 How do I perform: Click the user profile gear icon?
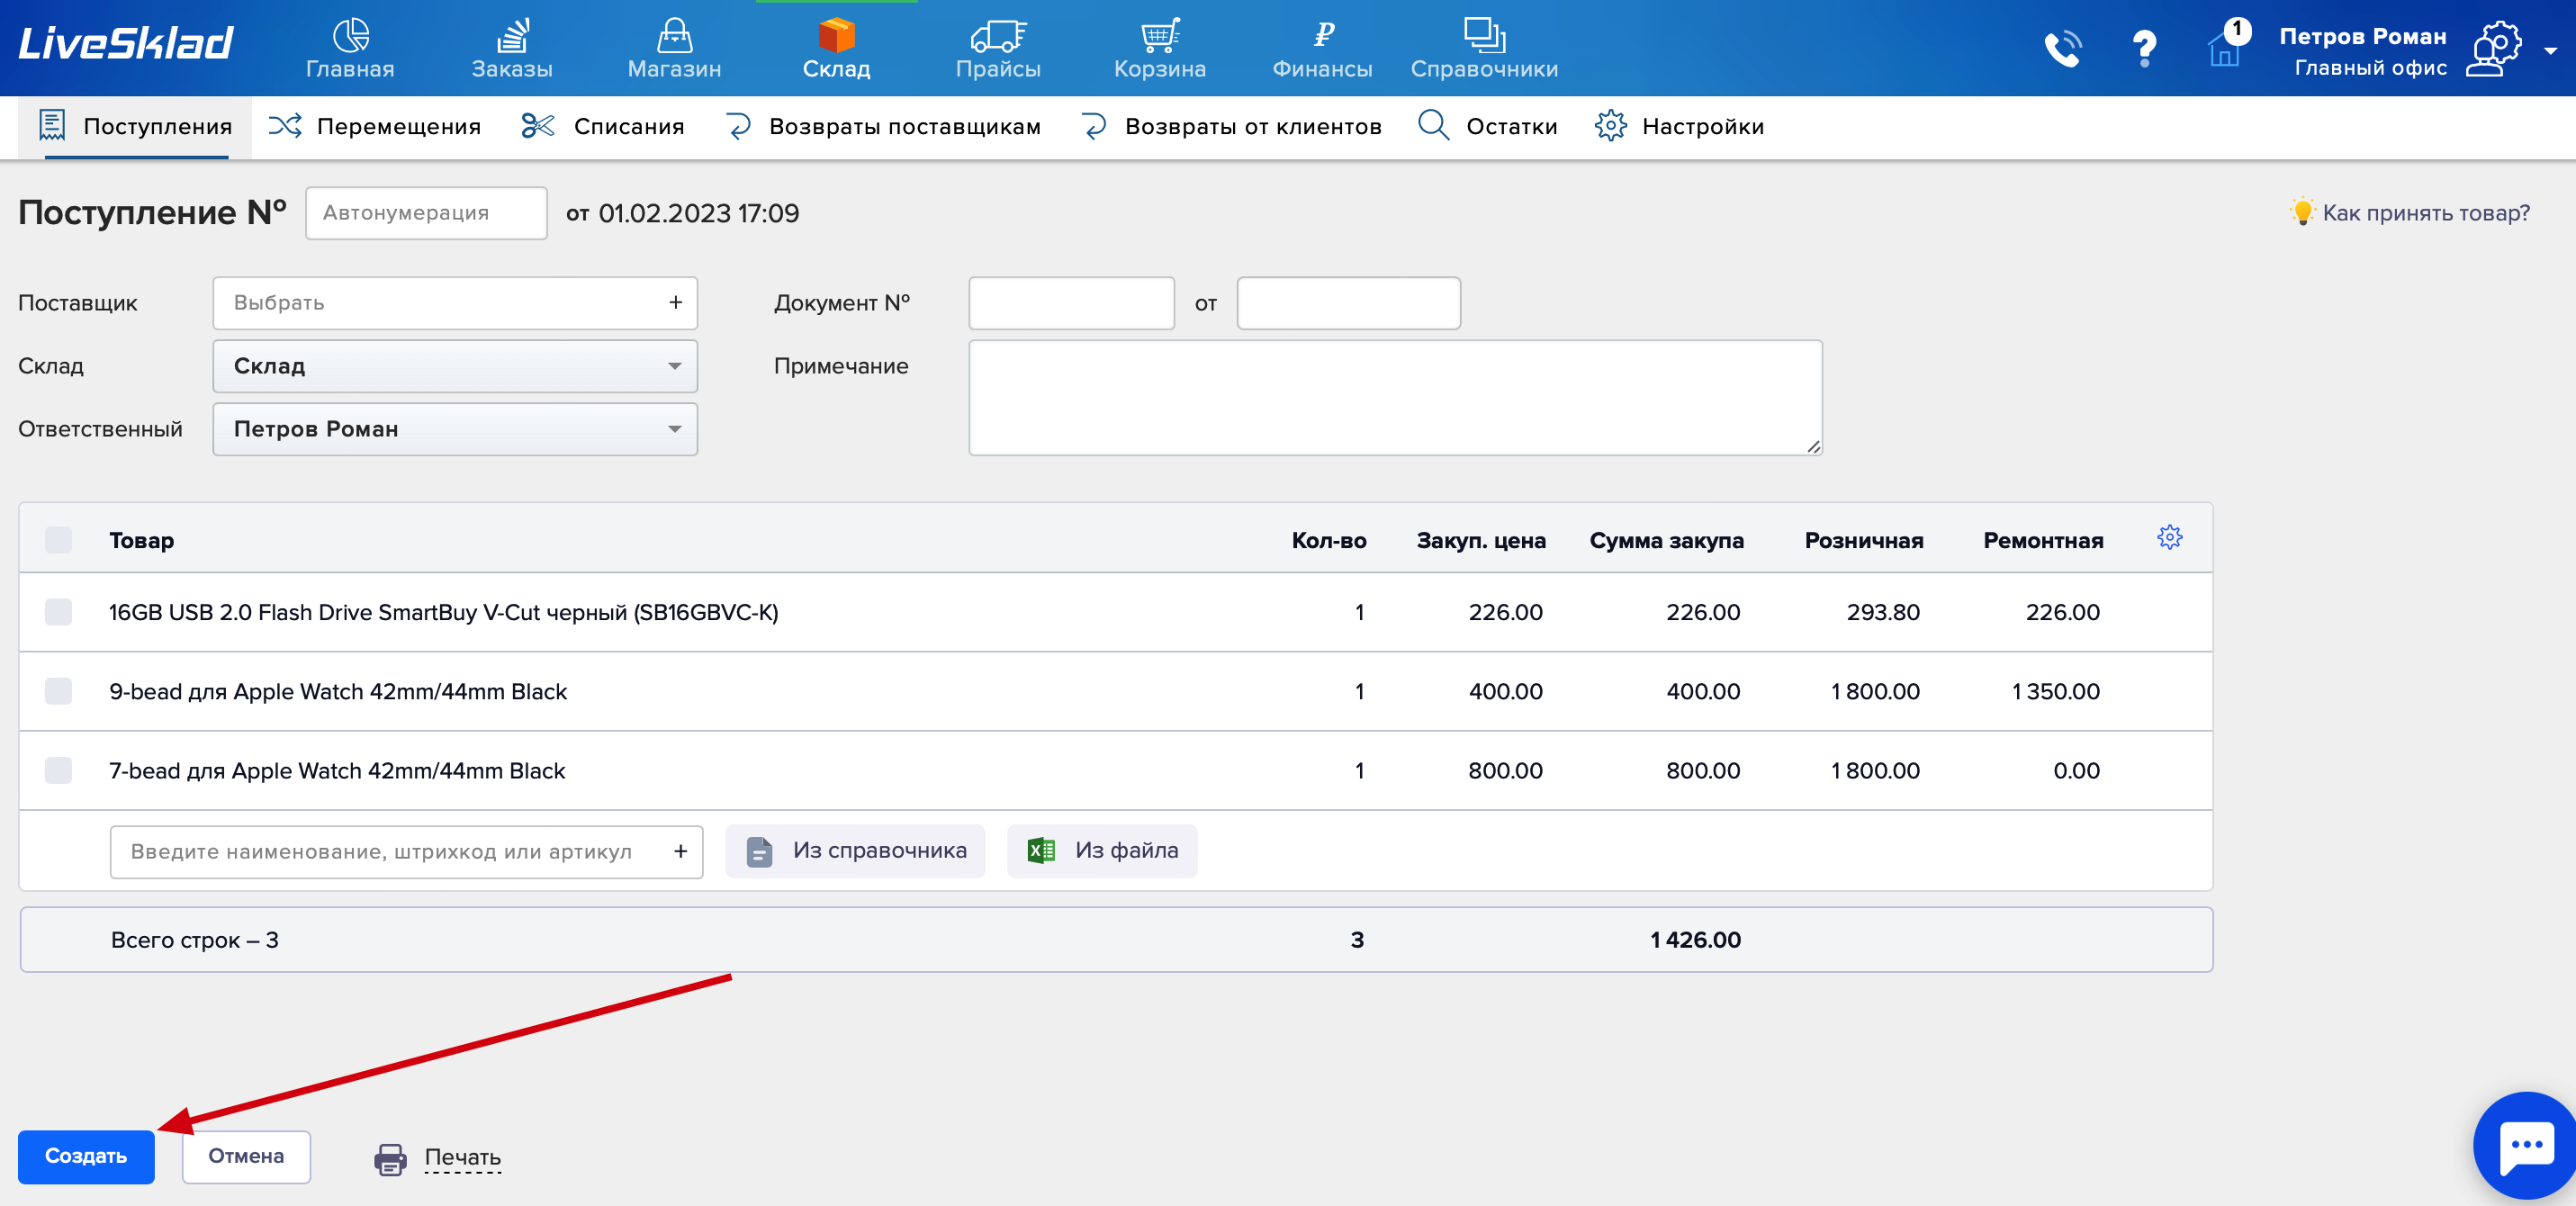tap(2494, 48)
